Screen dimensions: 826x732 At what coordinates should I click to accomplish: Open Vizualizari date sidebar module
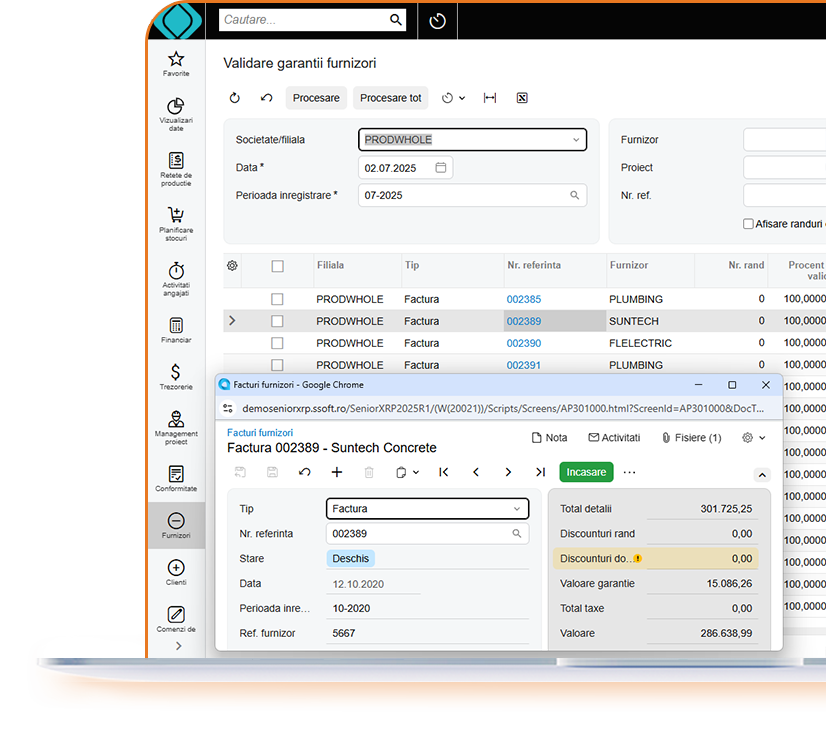[x=176, y=114]
